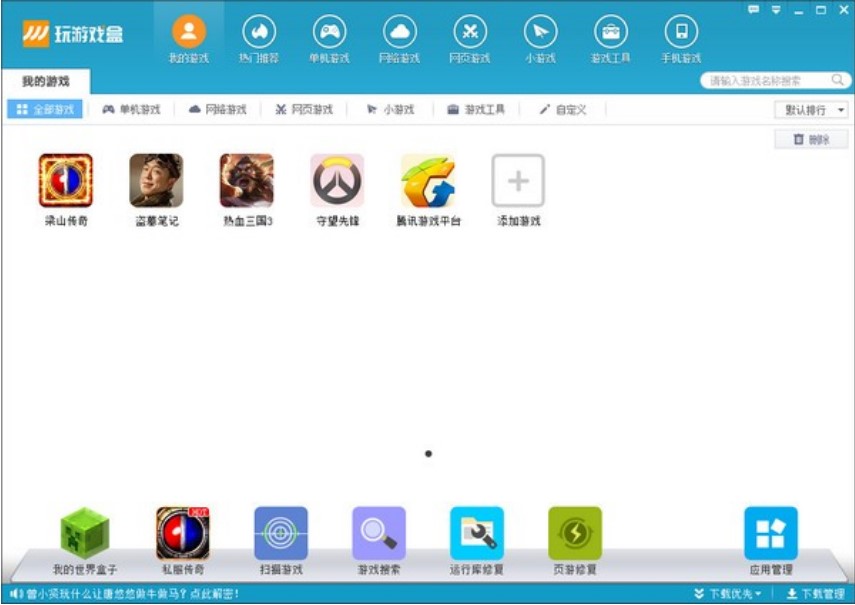Image resolution: width=855 pixels, height=605 pixels.
Task: Expand 下载优先 dropdown in status bar
Action: [728, 594]
